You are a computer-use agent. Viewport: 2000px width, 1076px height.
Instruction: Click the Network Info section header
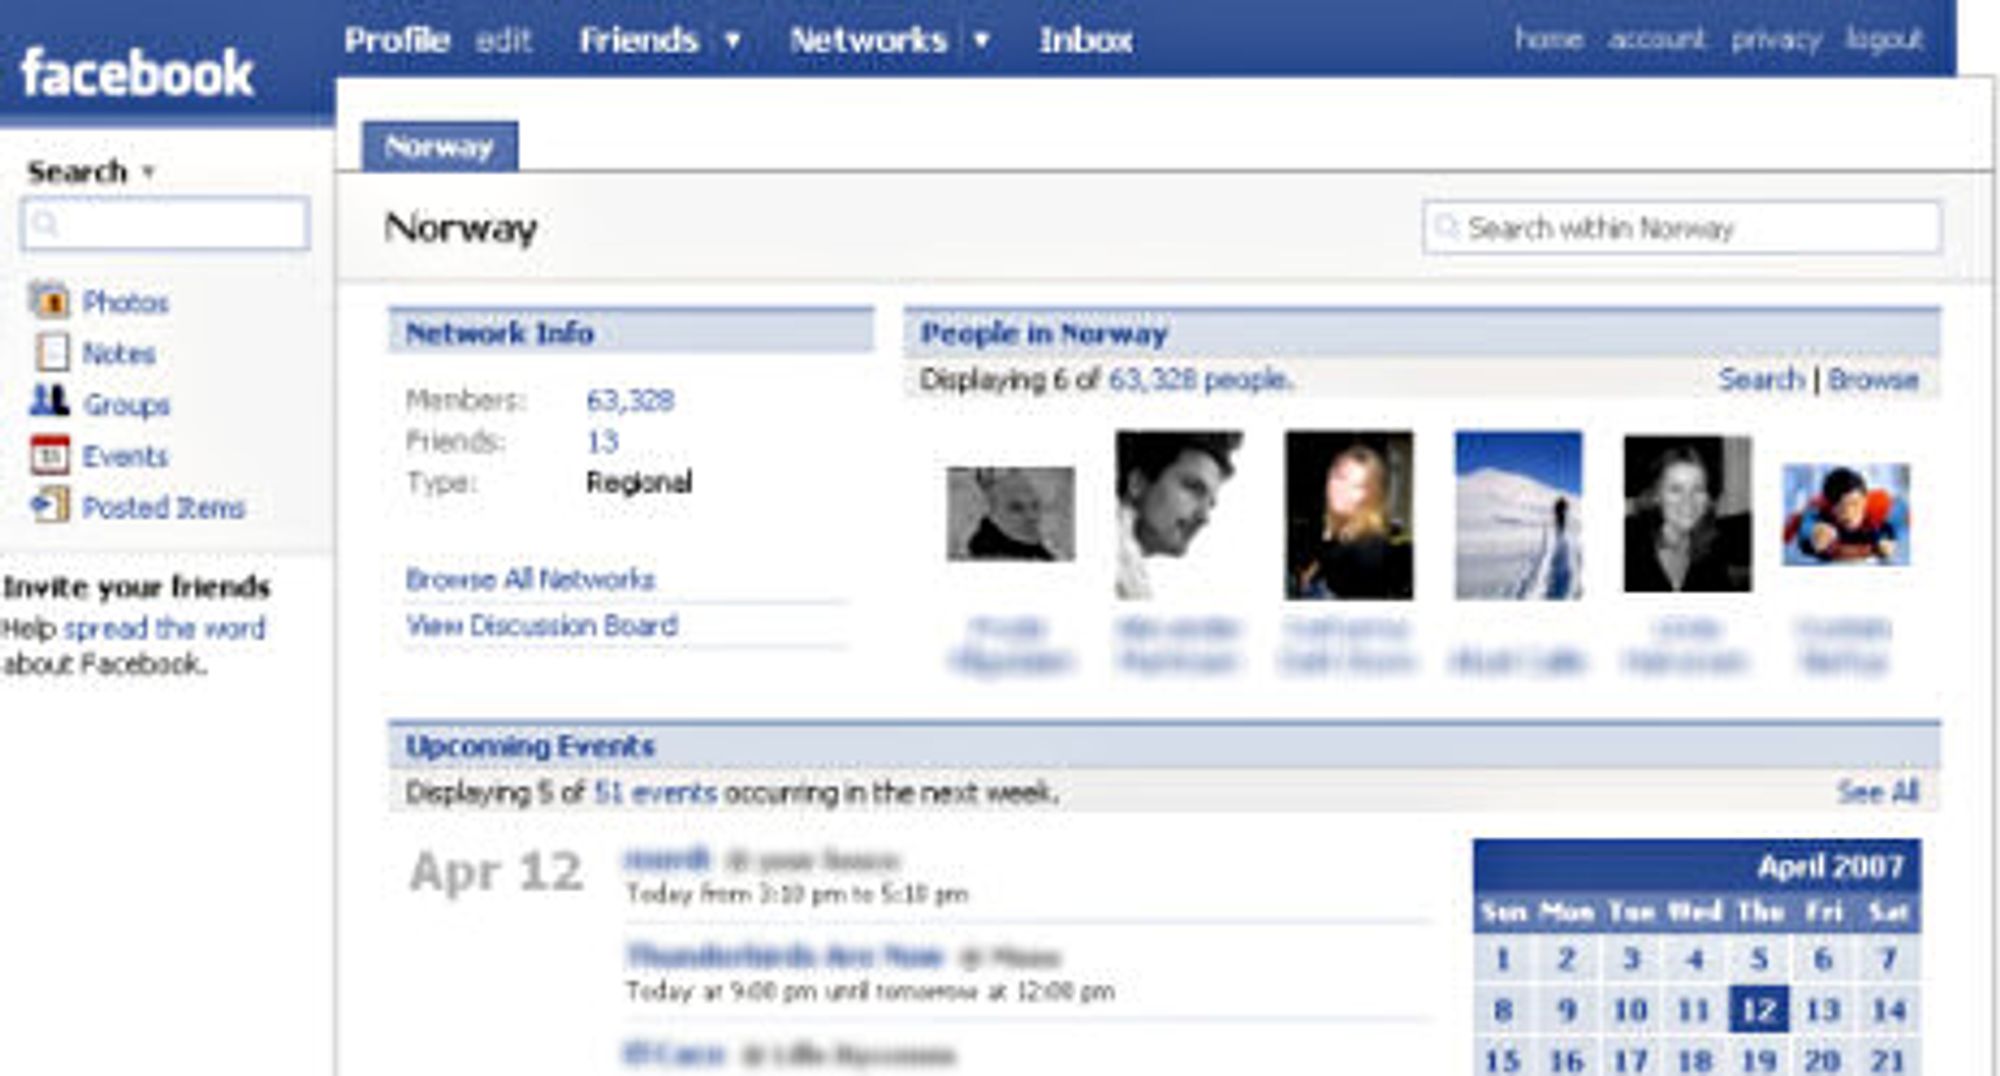tap(631, 332)
